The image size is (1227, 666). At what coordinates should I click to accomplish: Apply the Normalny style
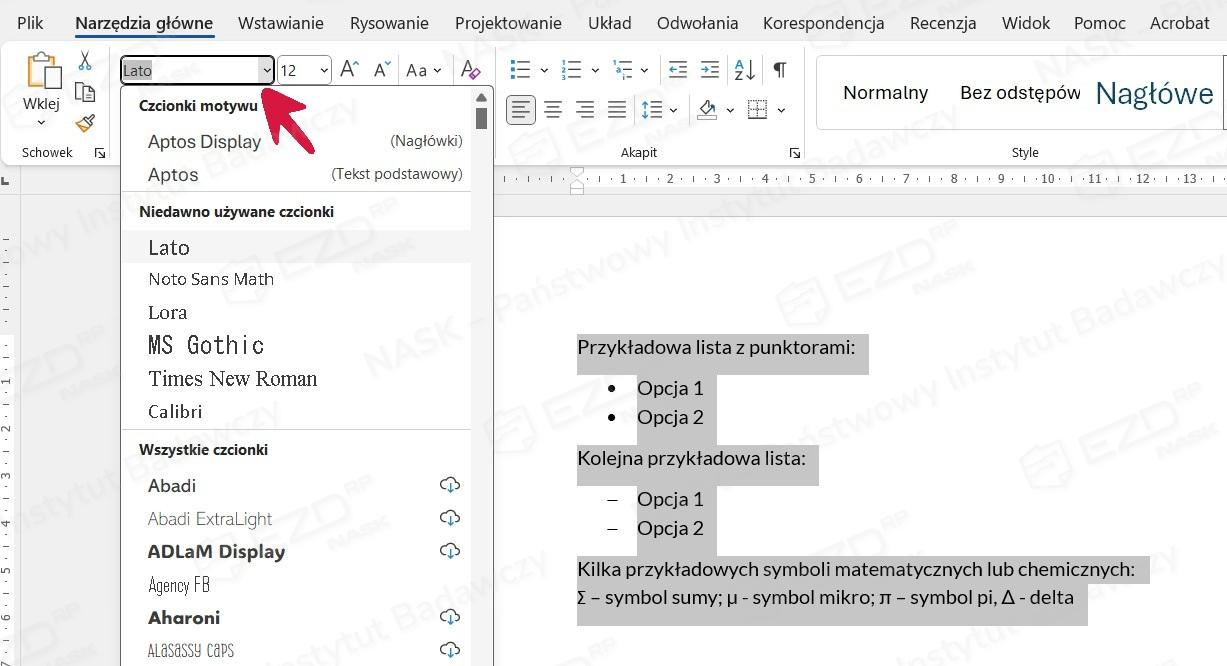point(885,93)
